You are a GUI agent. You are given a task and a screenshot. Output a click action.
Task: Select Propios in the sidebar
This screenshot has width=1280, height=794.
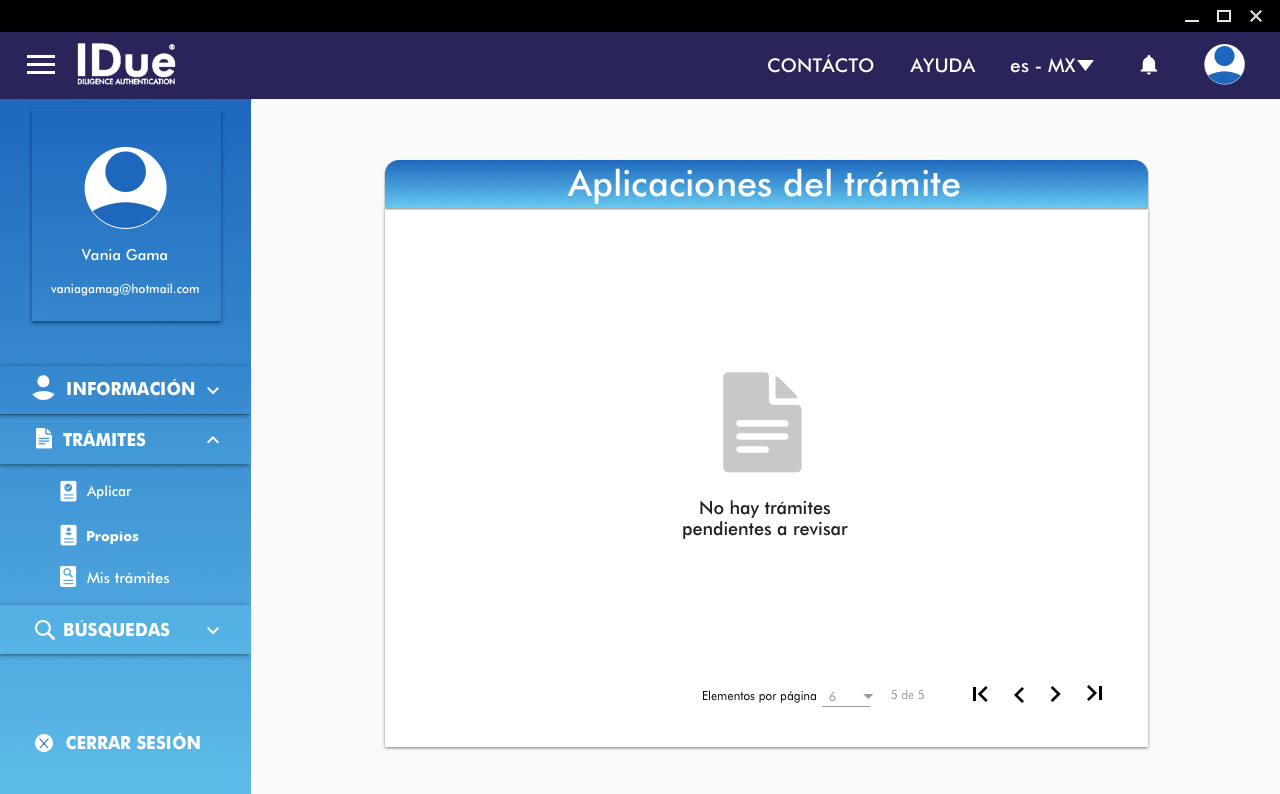[x=111, y=536]
